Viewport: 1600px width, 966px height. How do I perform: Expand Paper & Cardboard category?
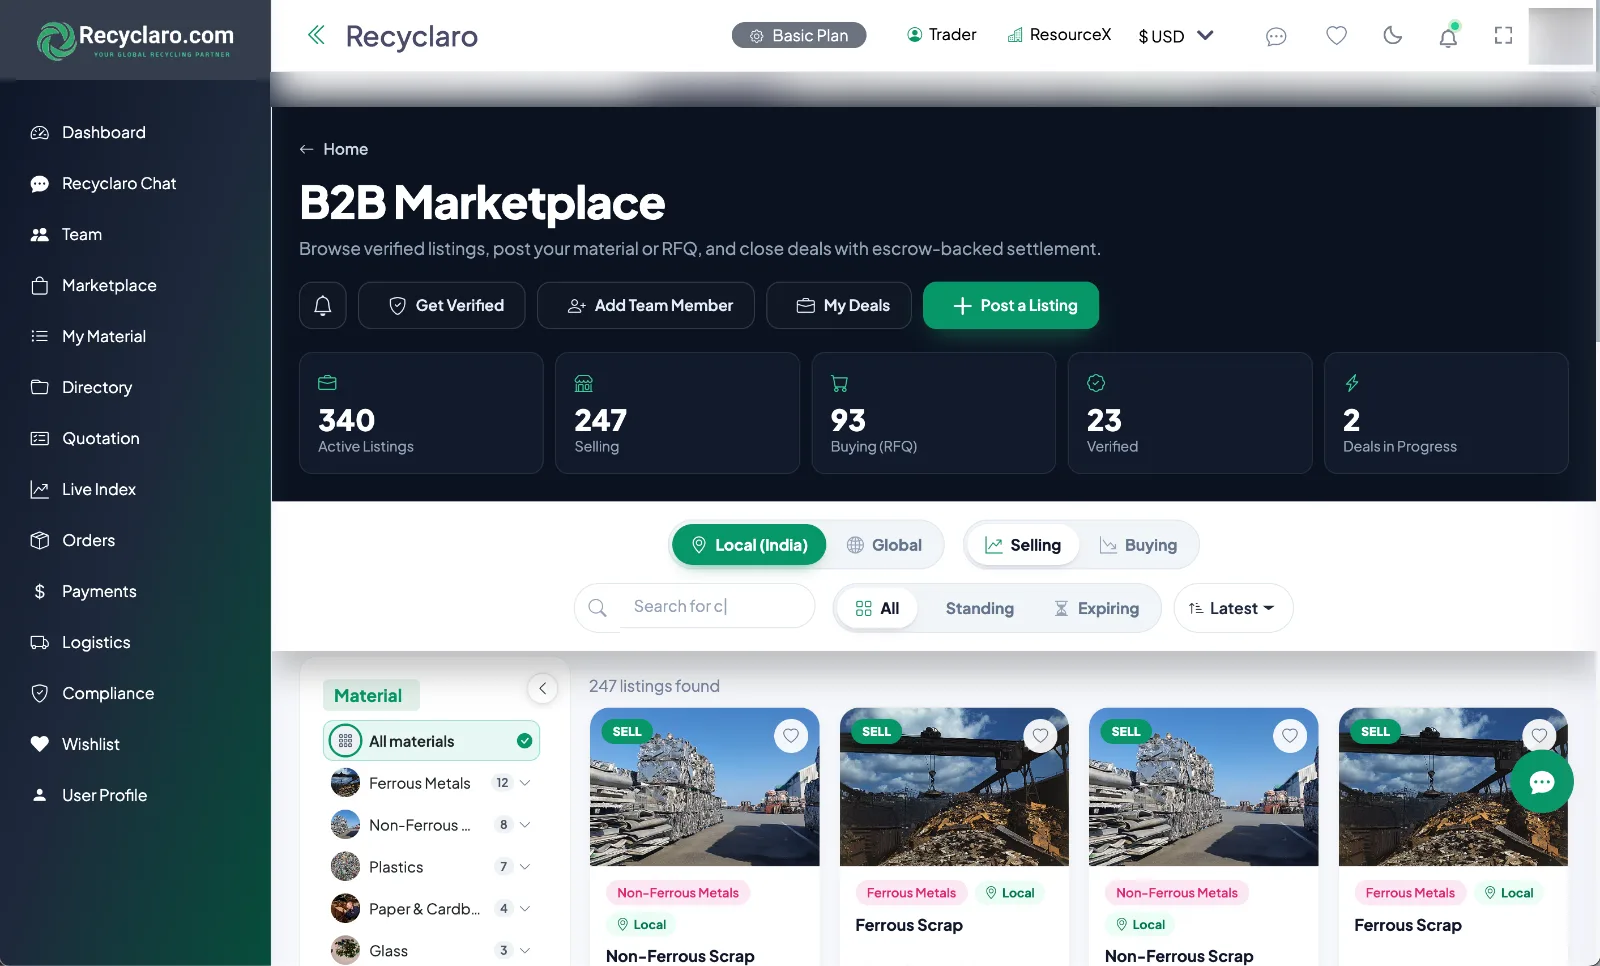[525, 909]
